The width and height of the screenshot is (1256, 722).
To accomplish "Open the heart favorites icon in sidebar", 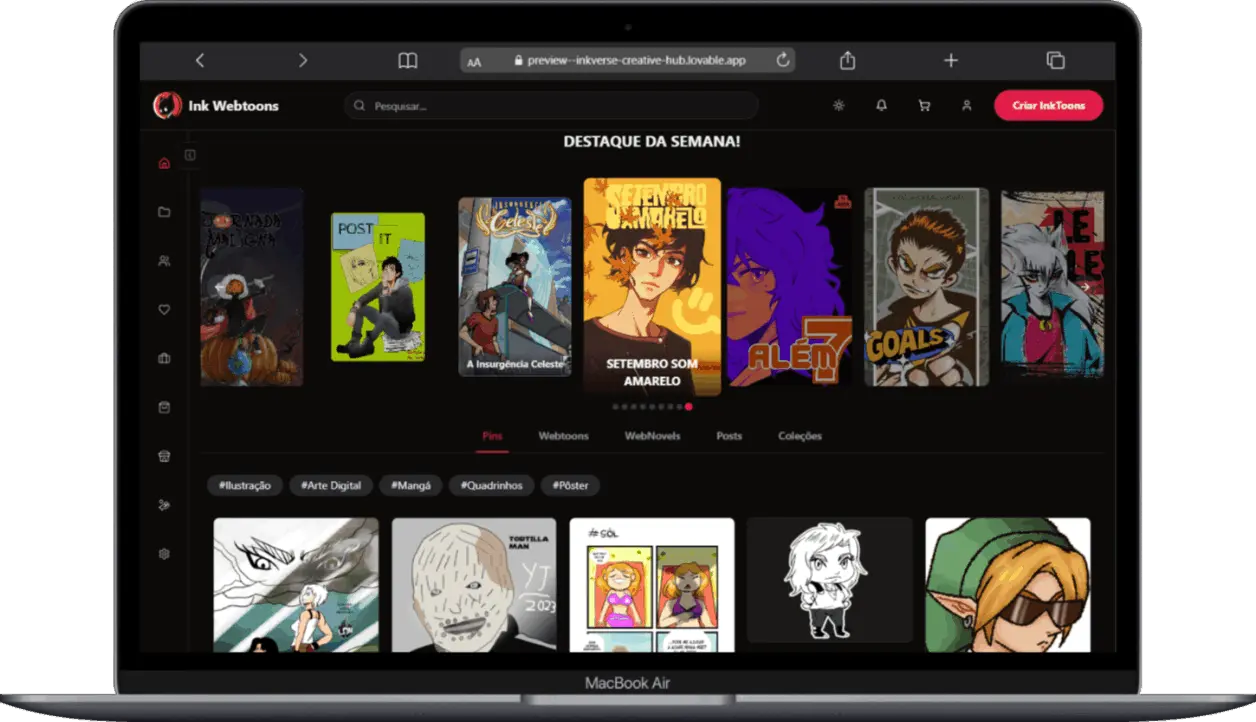I will pos(164,310).
